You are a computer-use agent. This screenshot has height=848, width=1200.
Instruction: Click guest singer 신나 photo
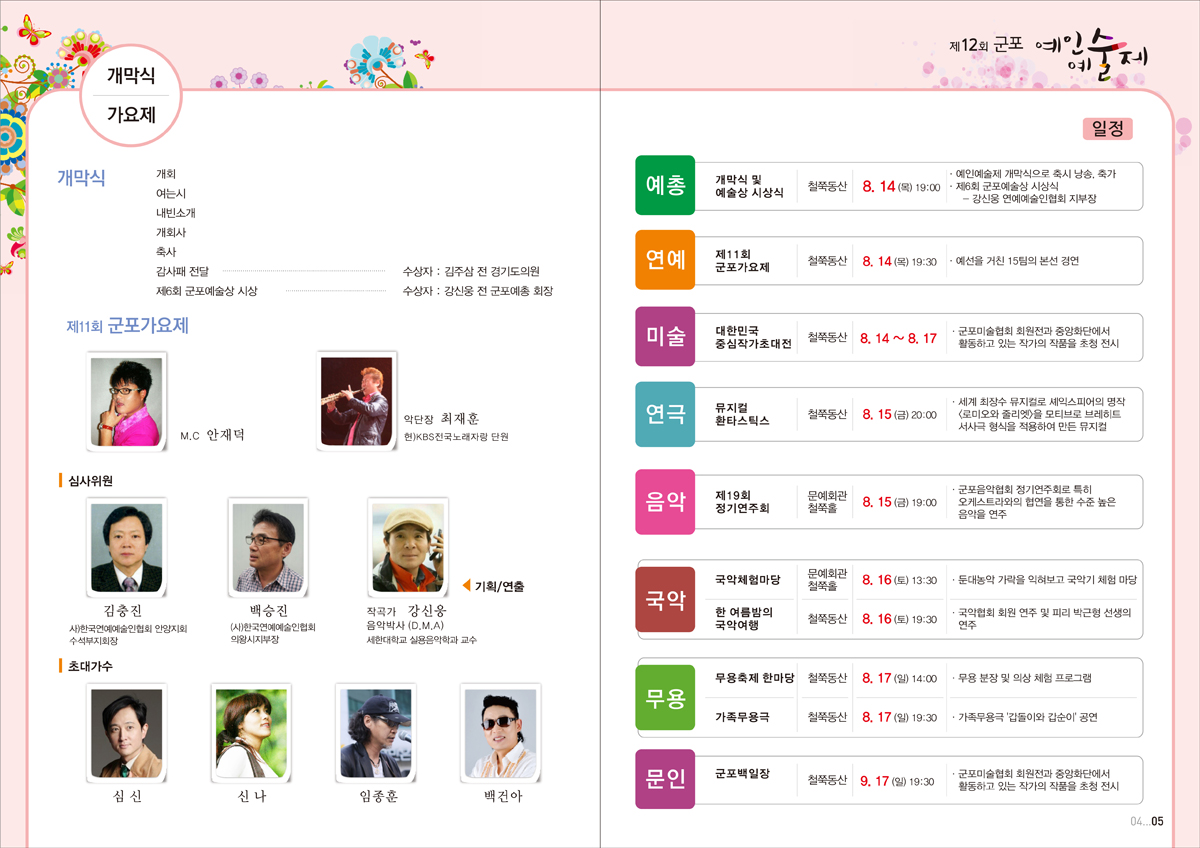pos(251,733)
